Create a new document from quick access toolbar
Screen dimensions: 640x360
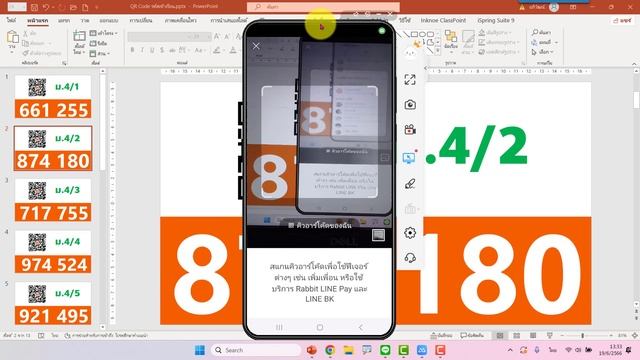85,7
